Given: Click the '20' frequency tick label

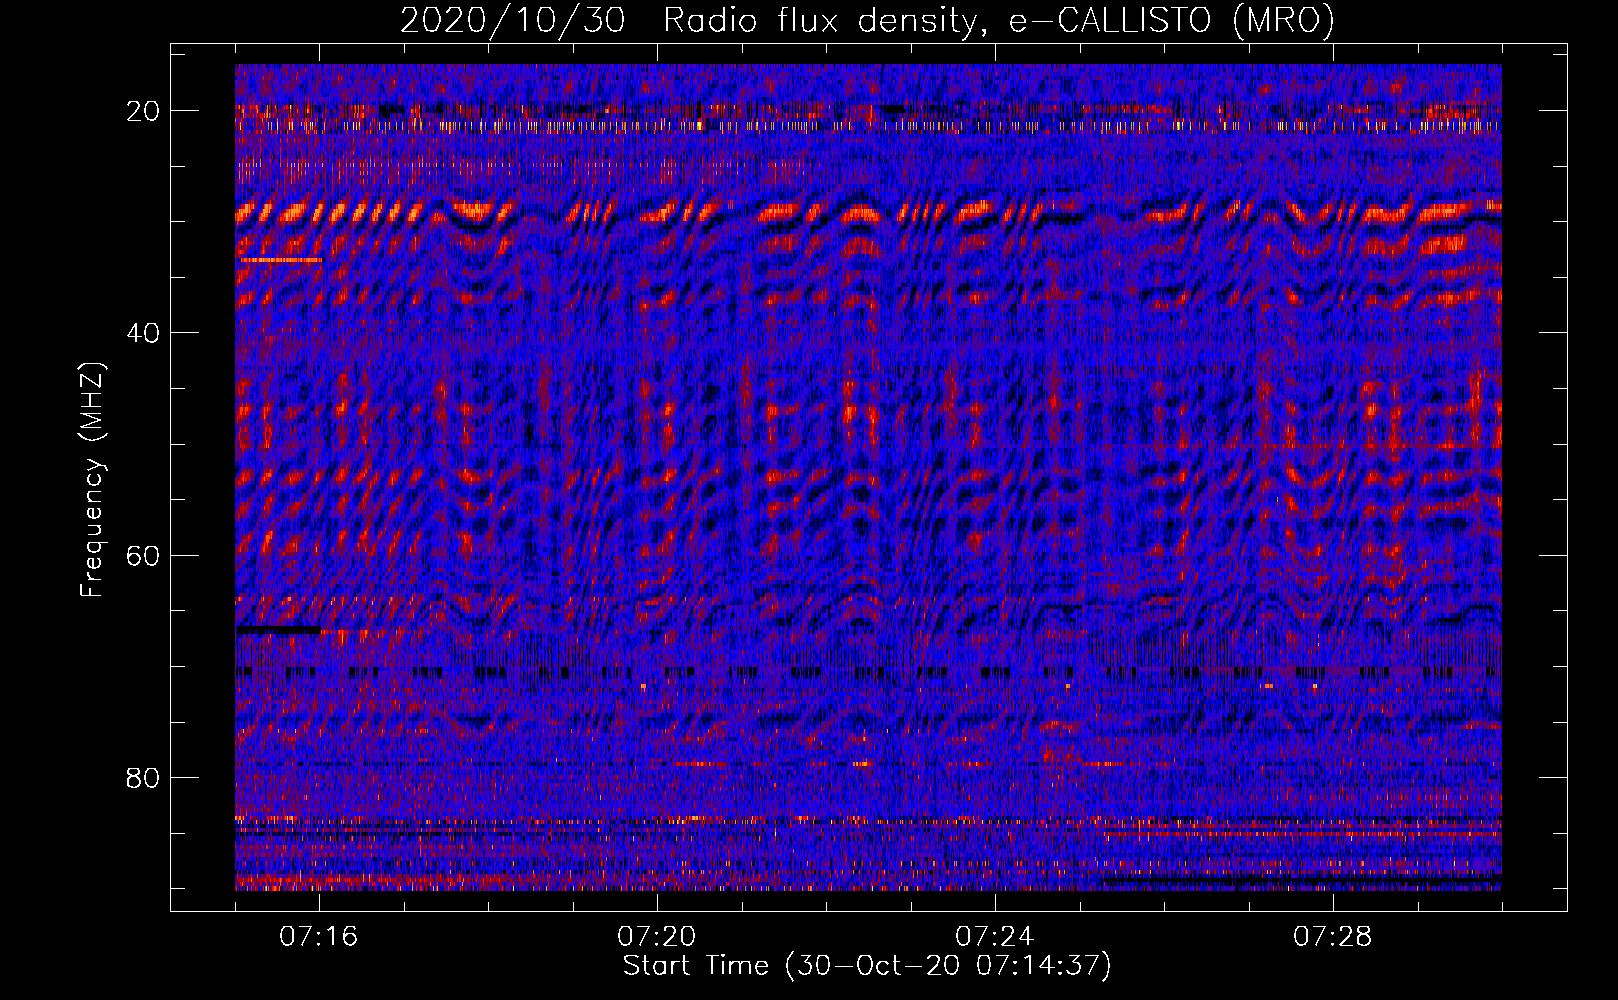Looking at the screenshot, I should point(143,111).
